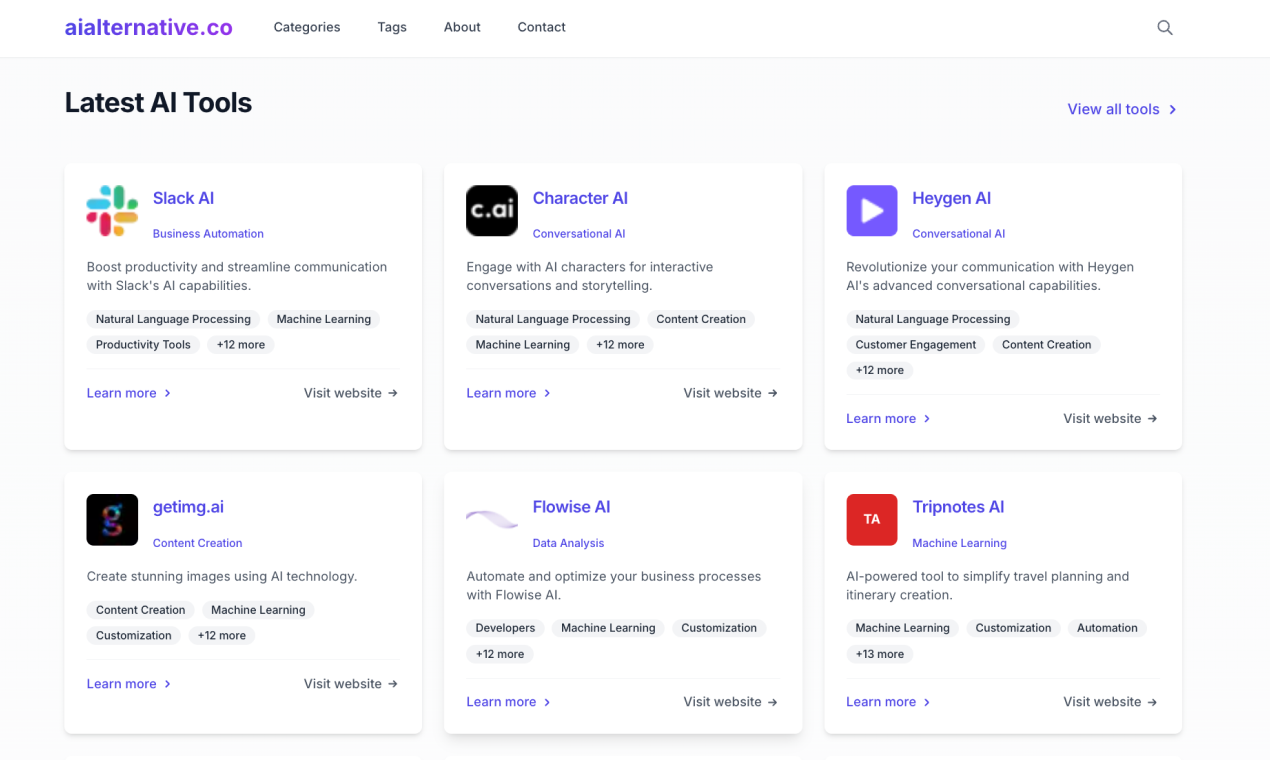
Task: Click the Flowise AI wave logo
Action: point(492,520)
